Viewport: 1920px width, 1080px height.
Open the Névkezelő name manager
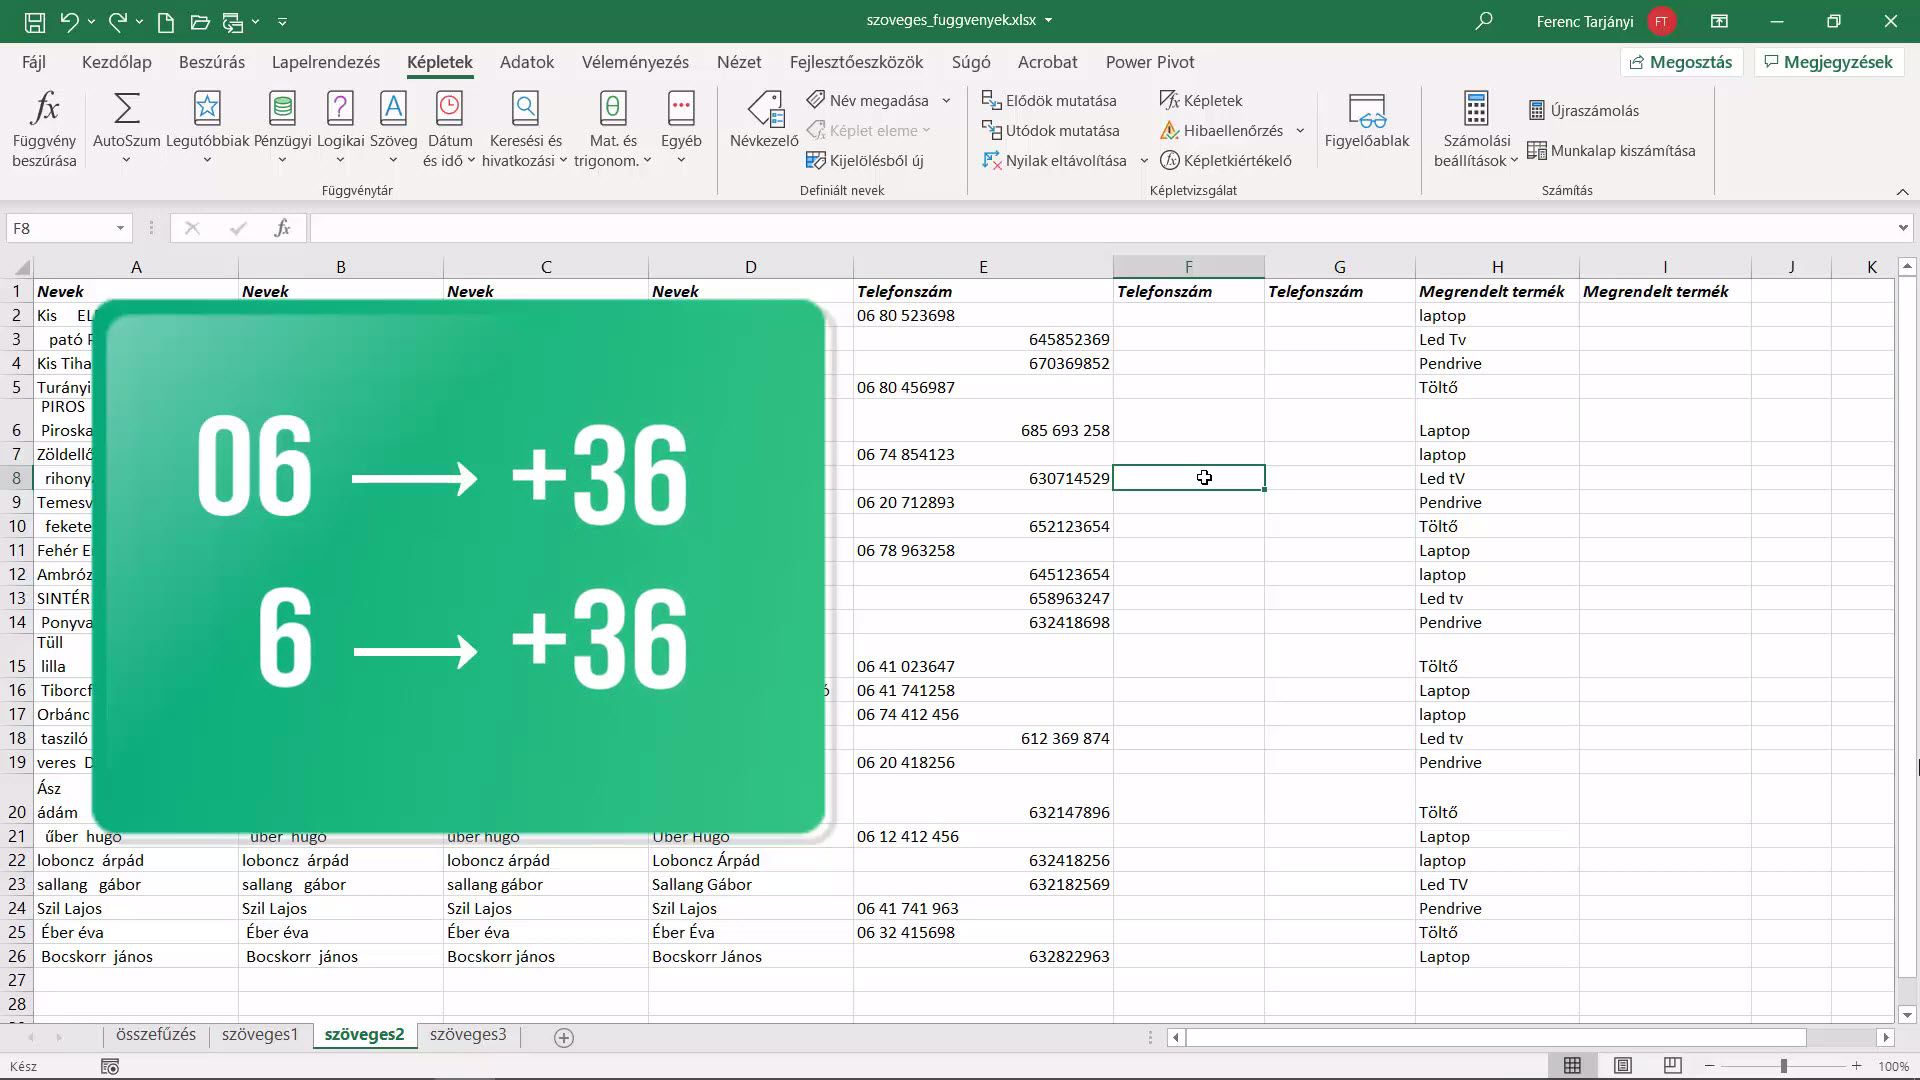(764, 120)
